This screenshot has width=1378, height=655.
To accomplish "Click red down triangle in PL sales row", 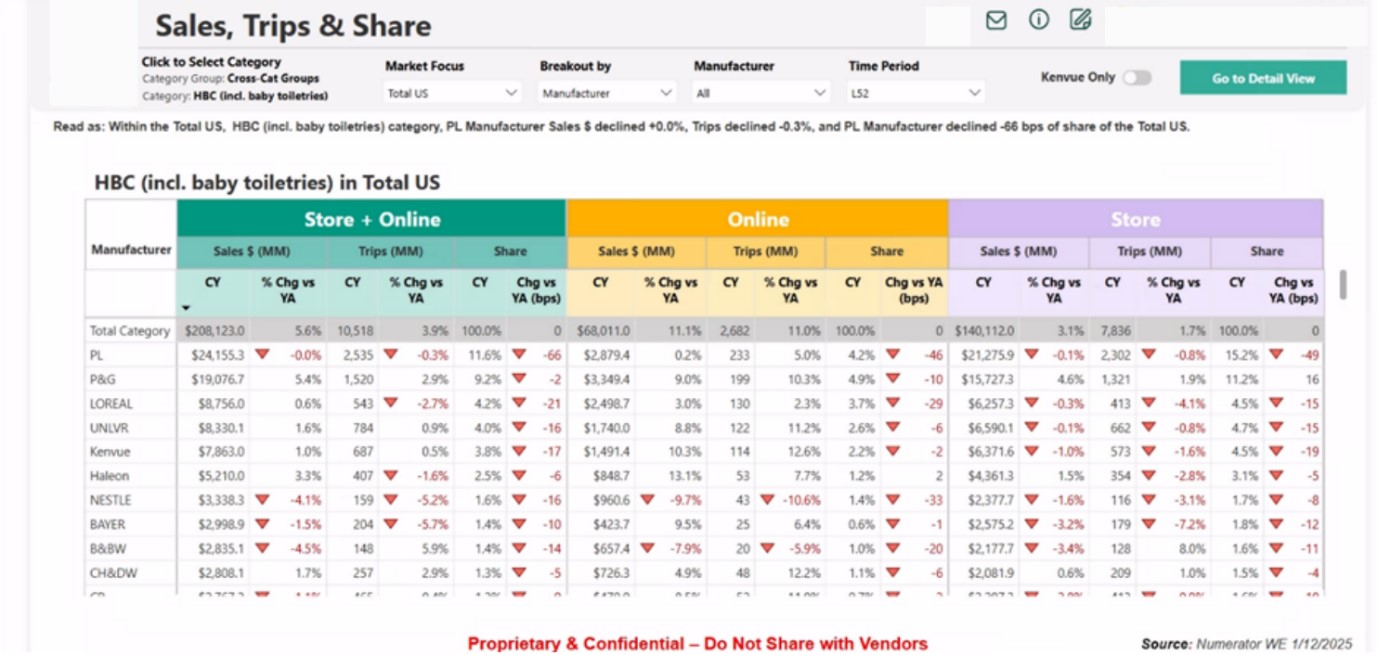I will [262, 354].
